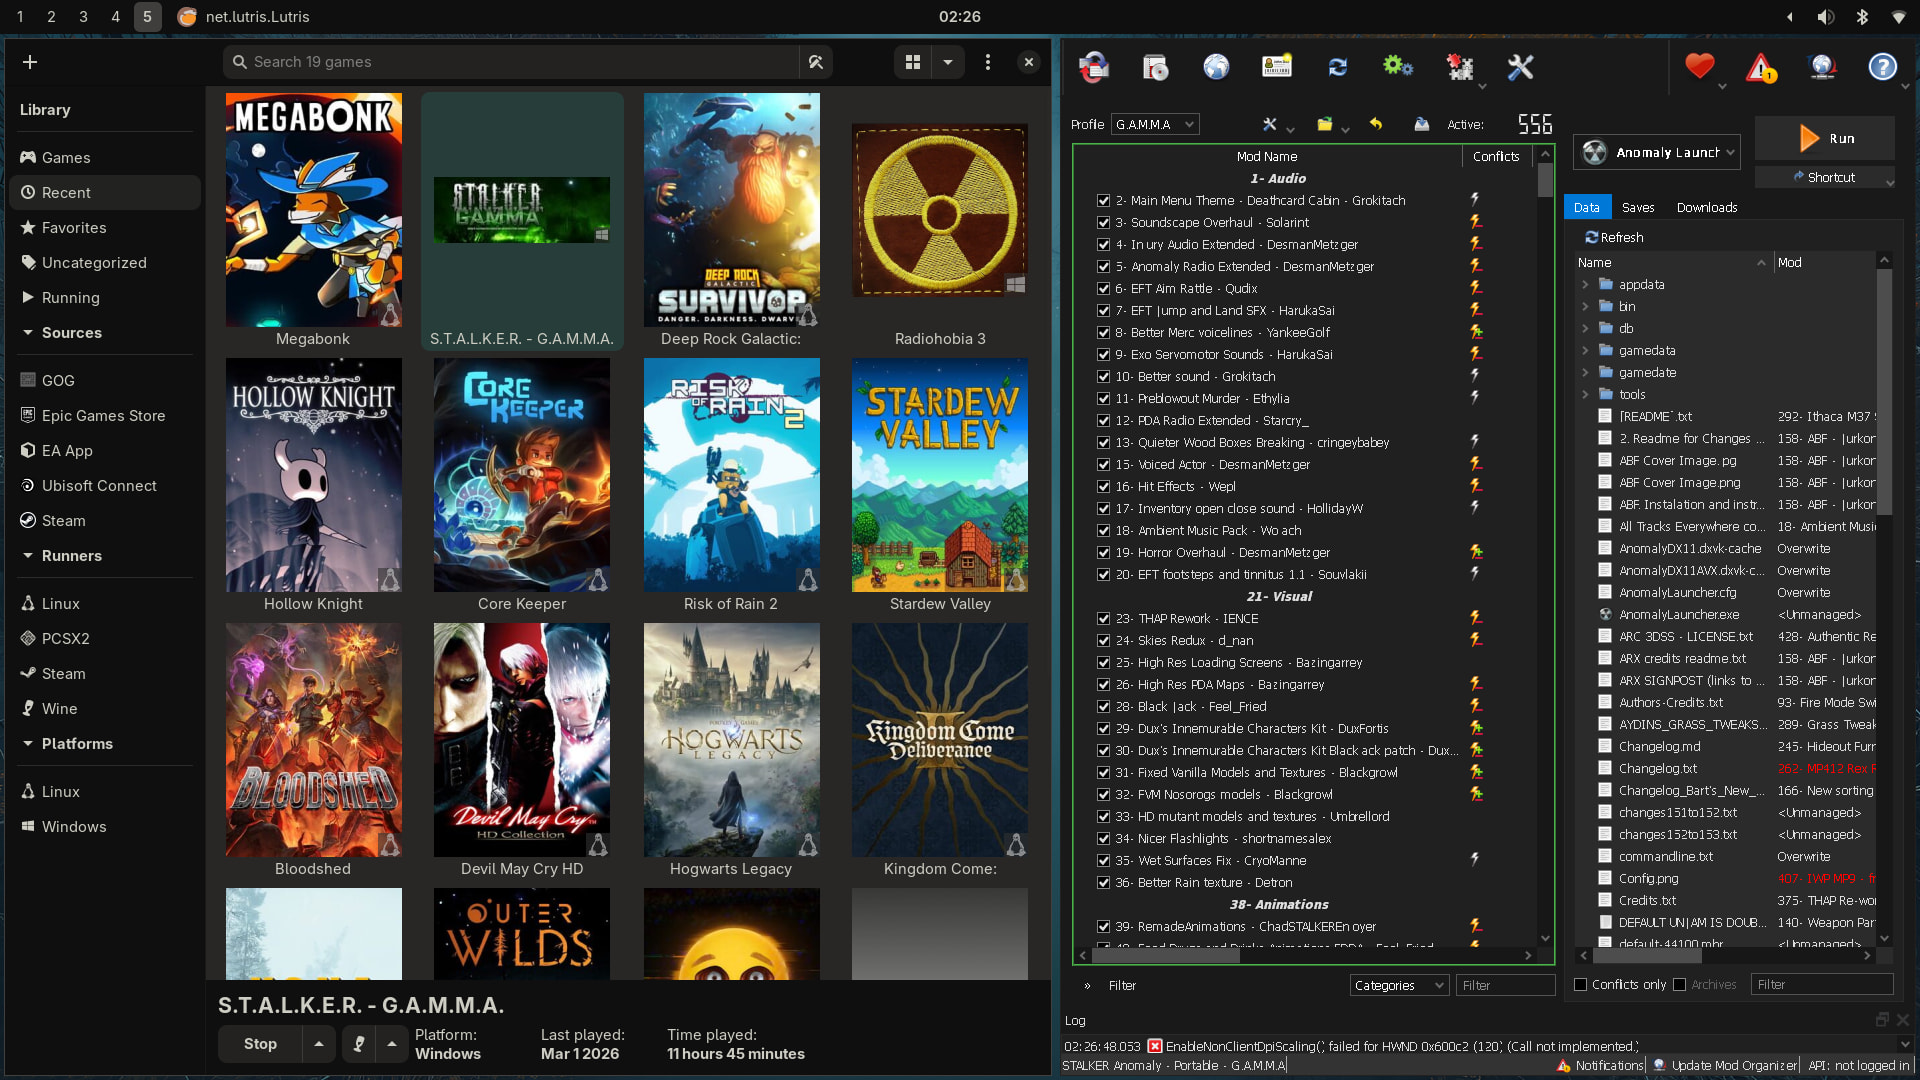
Task: Open the G.A.M.M.A profile dropdown
Action: point(1155,125)
